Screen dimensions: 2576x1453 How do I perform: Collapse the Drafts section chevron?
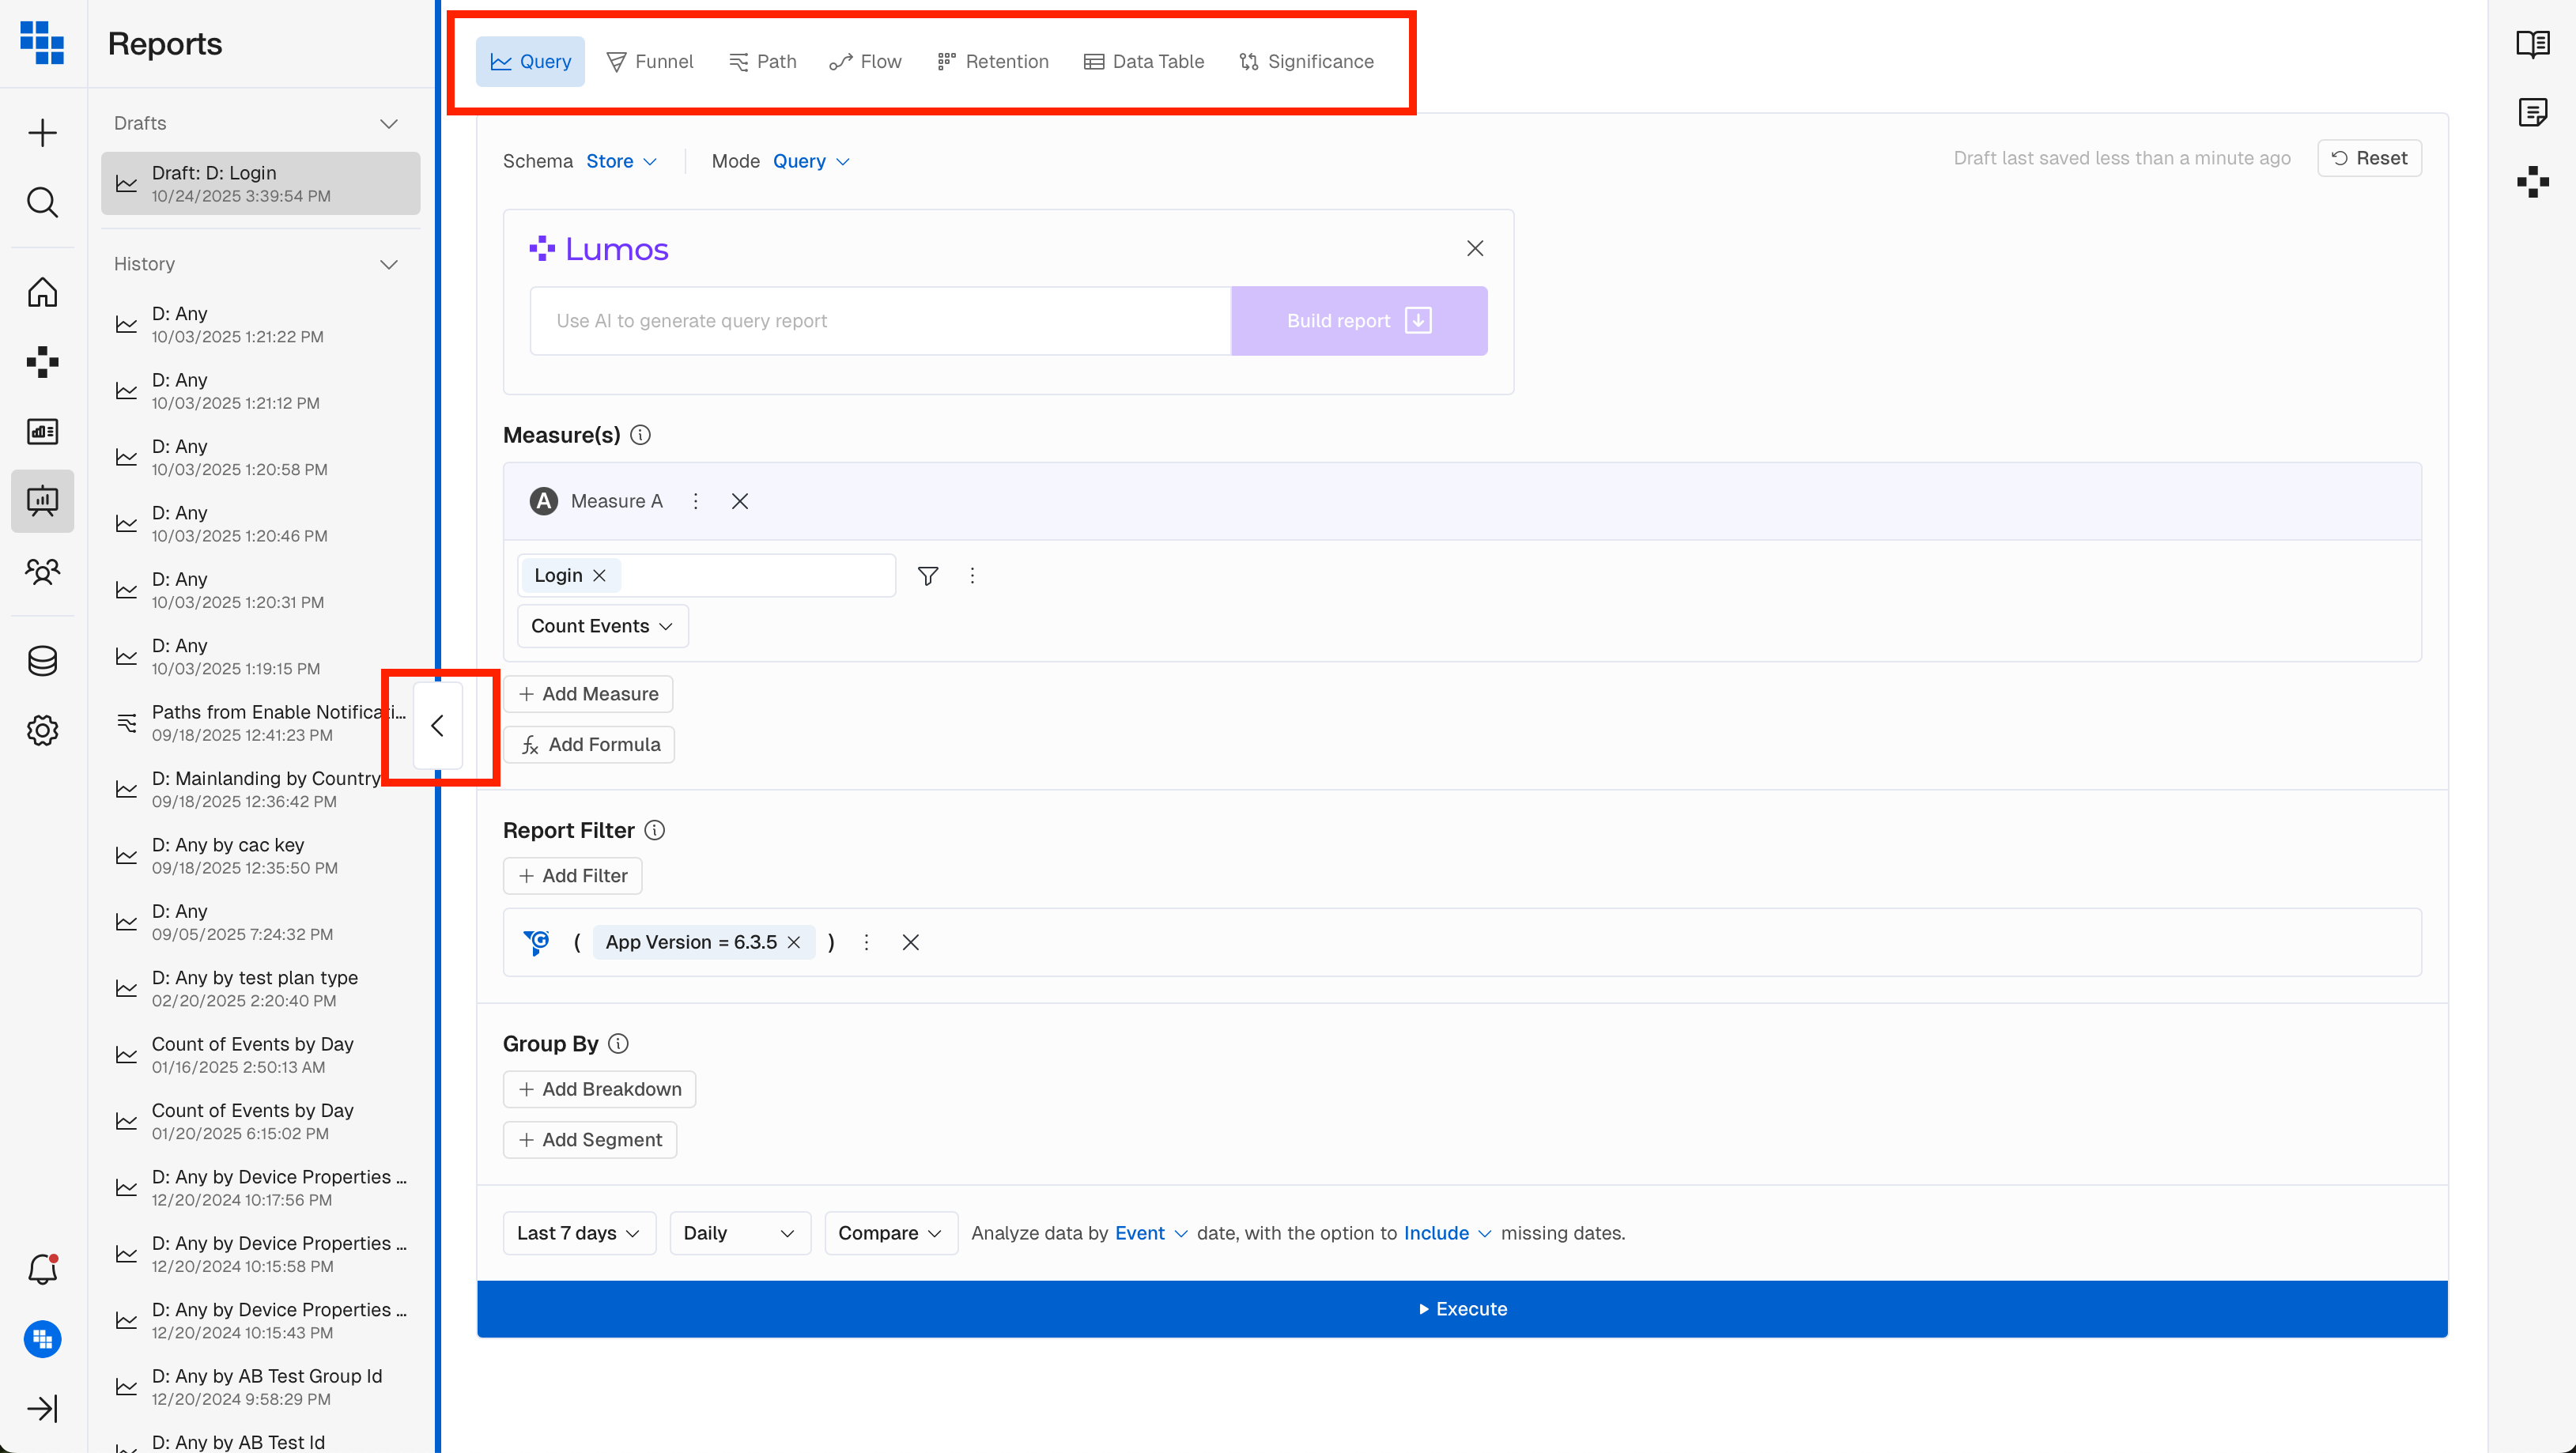click(x=389, y=124)
